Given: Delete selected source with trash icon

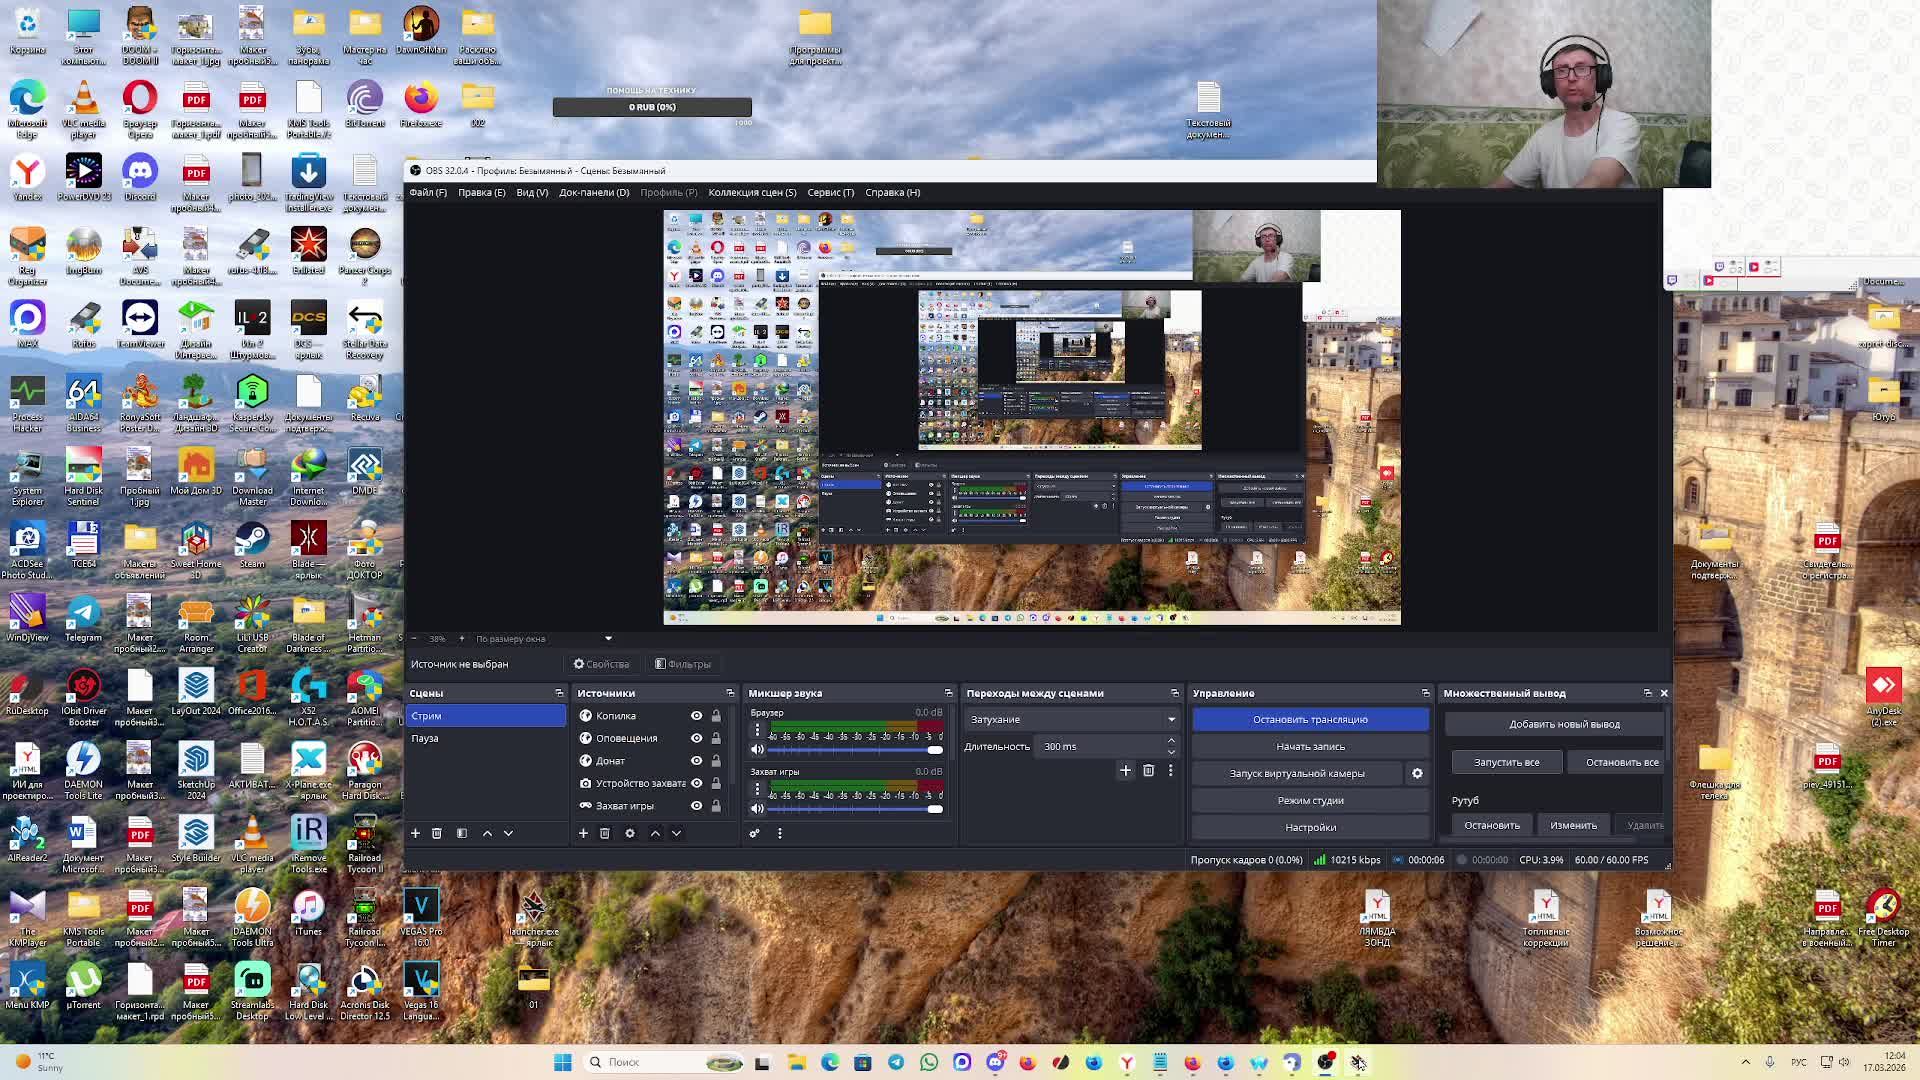Looking at the screenshot, I should tap(605, 833).
